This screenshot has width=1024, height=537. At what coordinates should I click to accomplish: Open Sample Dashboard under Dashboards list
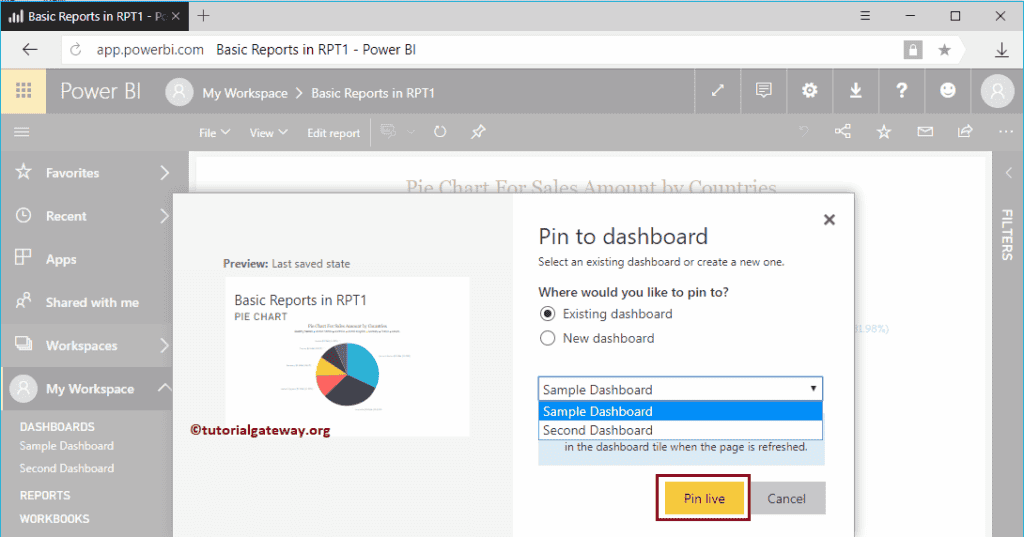tap(67, 446)
